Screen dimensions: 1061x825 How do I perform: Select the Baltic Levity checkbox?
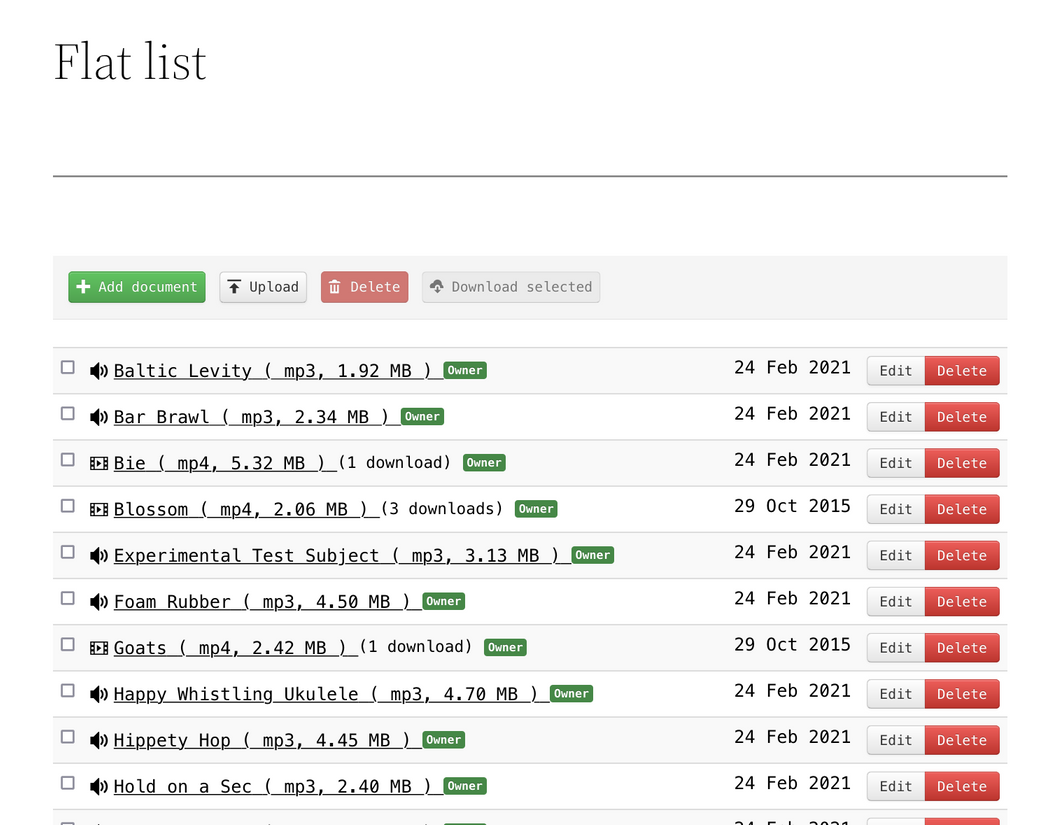pyautogui.click(x=68, y=367)
